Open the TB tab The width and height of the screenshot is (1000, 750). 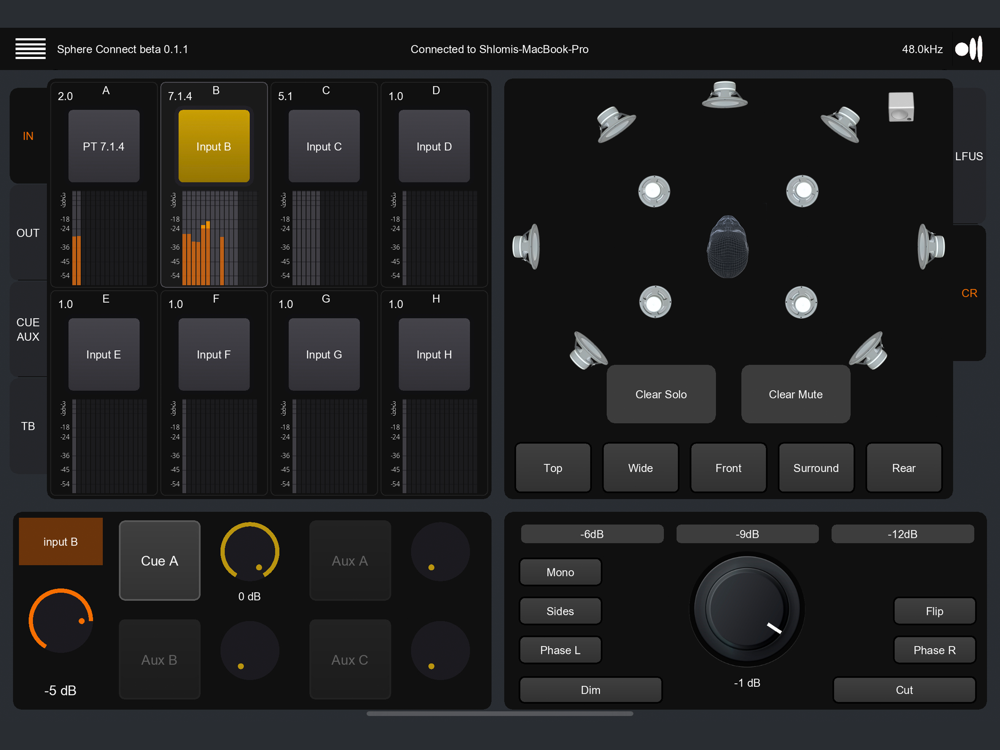[28, 426]
